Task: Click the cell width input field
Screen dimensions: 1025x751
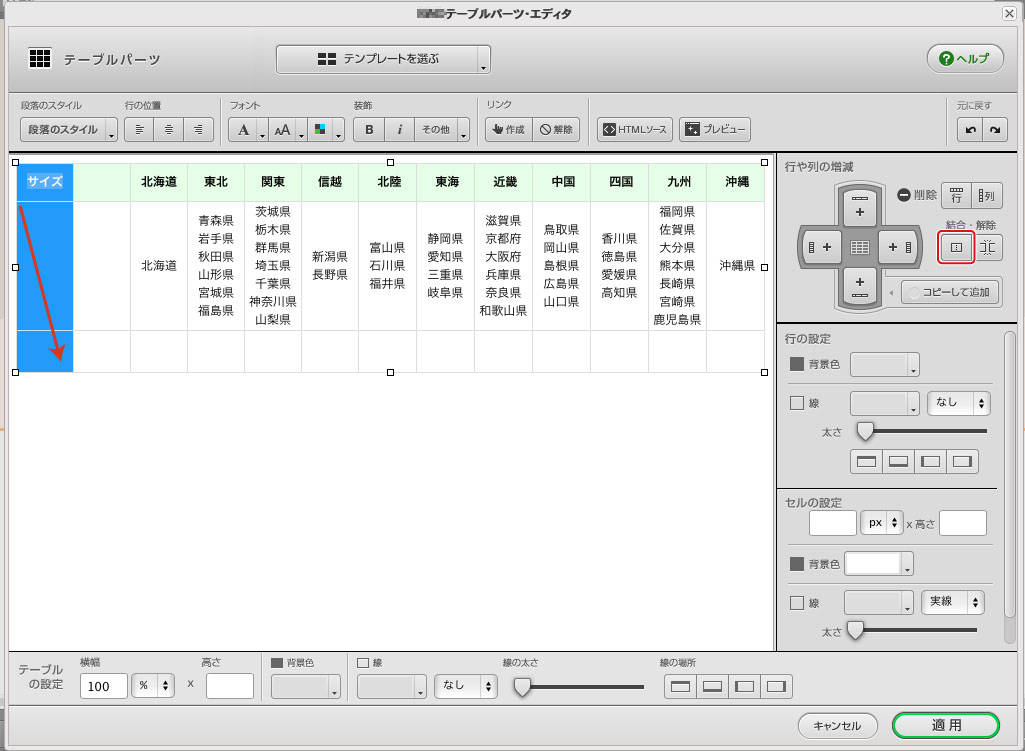Action: click(x=832, y=523)
